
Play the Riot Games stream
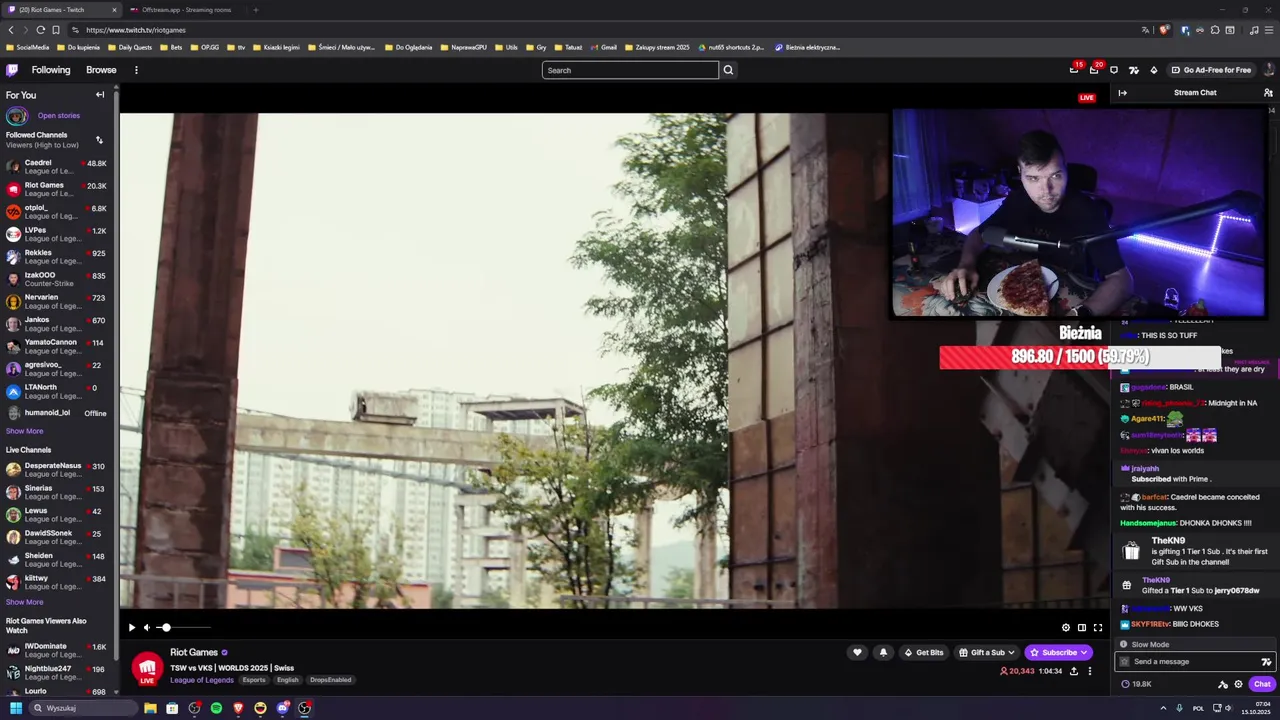131,627
